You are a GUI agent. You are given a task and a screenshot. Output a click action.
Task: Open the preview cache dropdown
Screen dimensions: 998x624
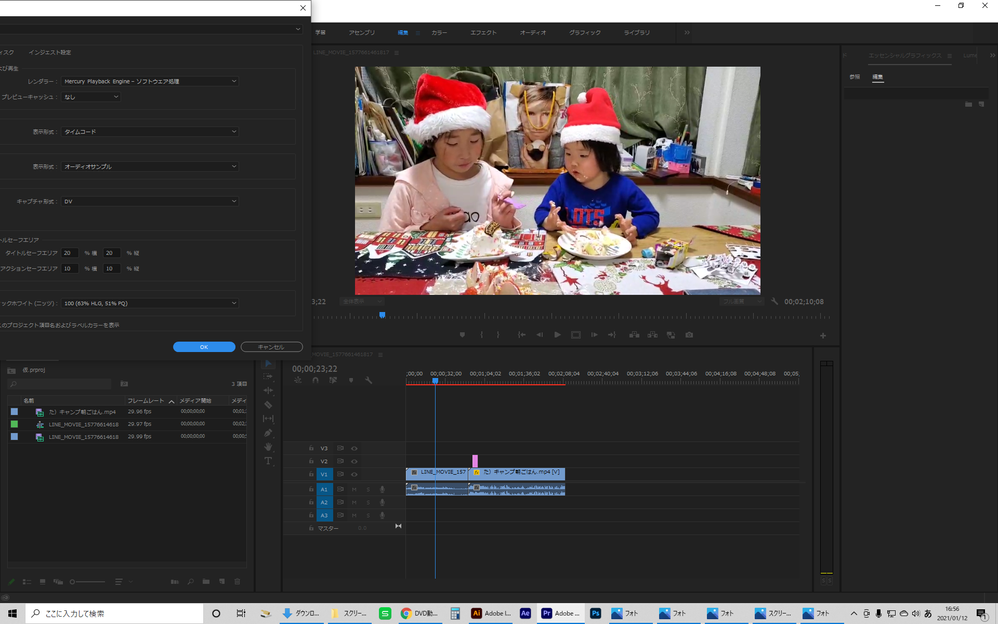click(91, 97)
